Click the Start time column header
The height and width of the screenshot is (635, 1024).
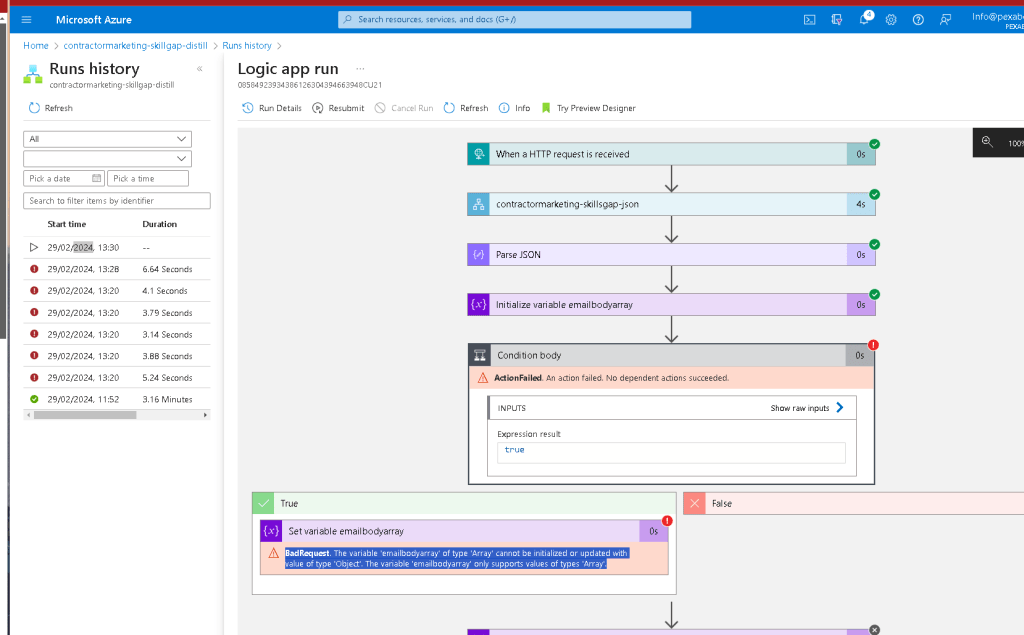(67, 224)
